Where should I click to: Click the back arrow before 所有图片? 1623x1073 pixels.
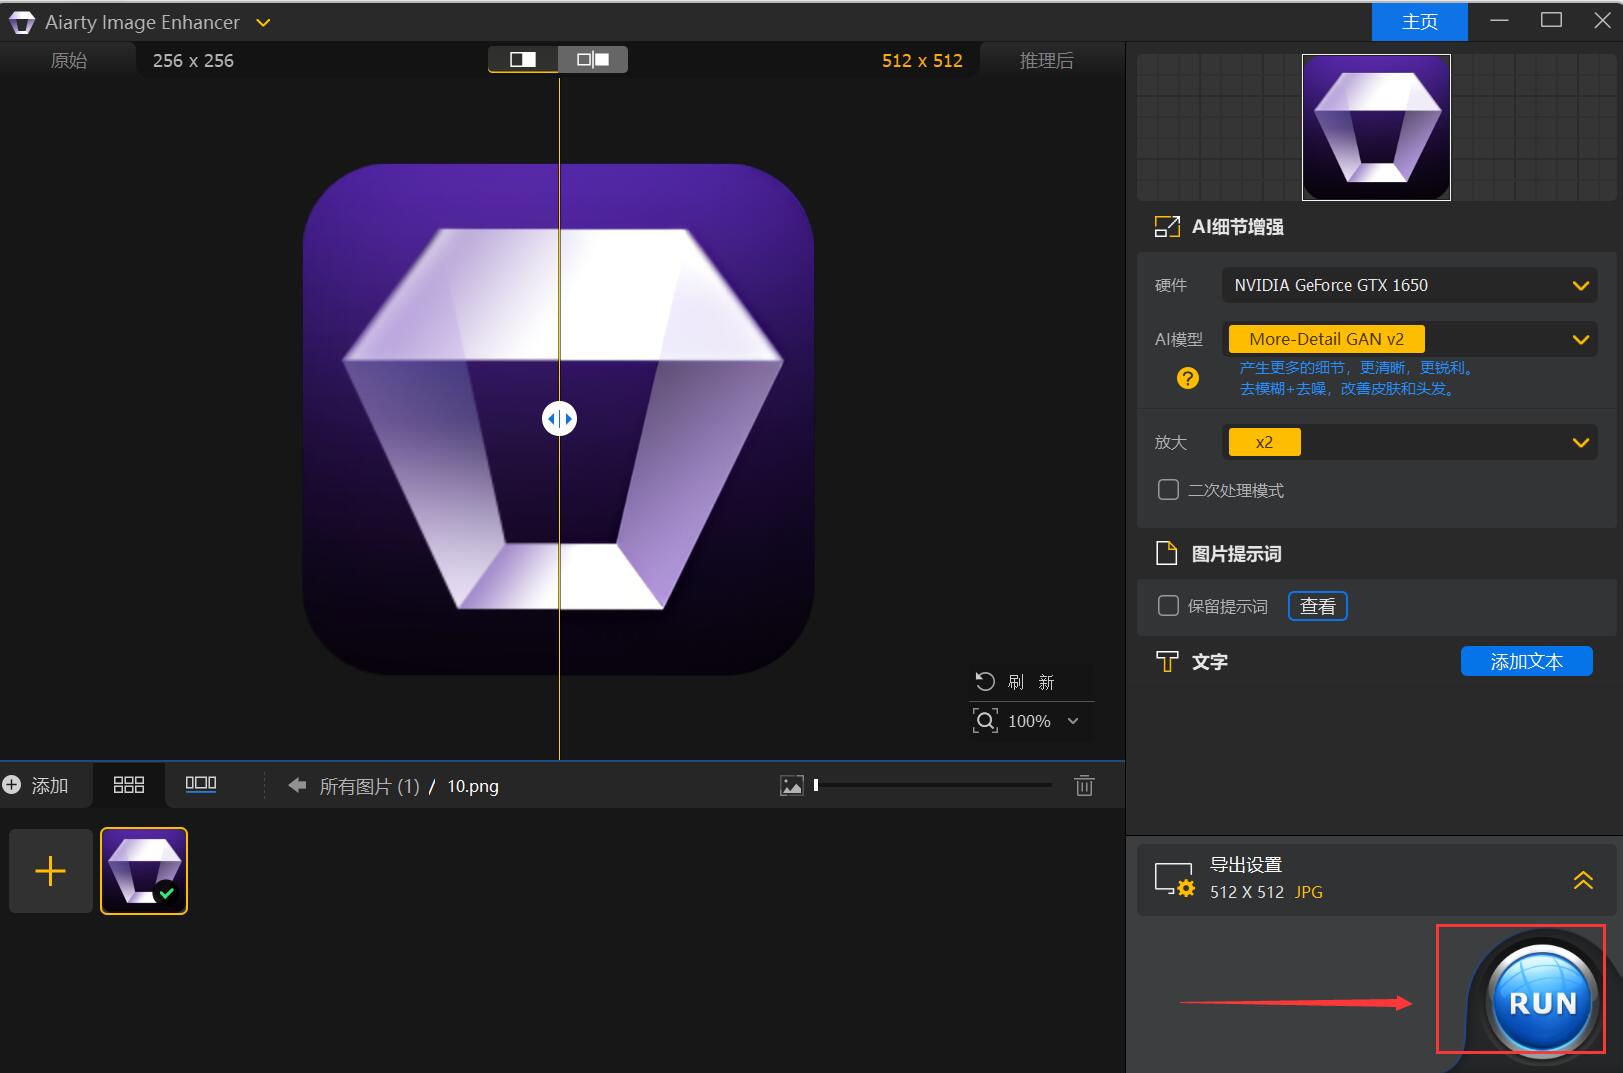pyautogui.click(x=297, y=785)
